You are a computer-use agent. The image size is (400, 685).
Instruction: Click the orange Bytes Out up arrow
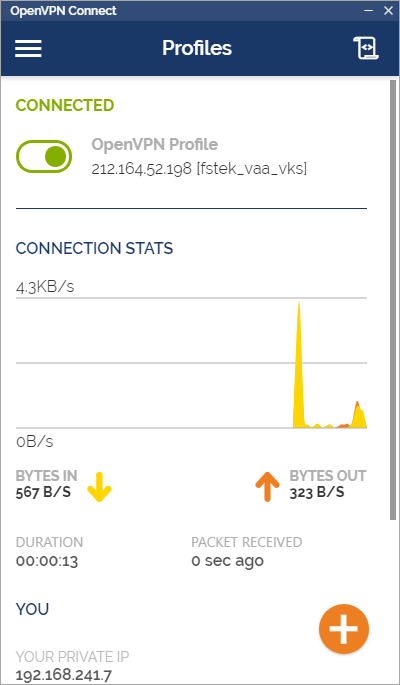click(x=267, y=487)
